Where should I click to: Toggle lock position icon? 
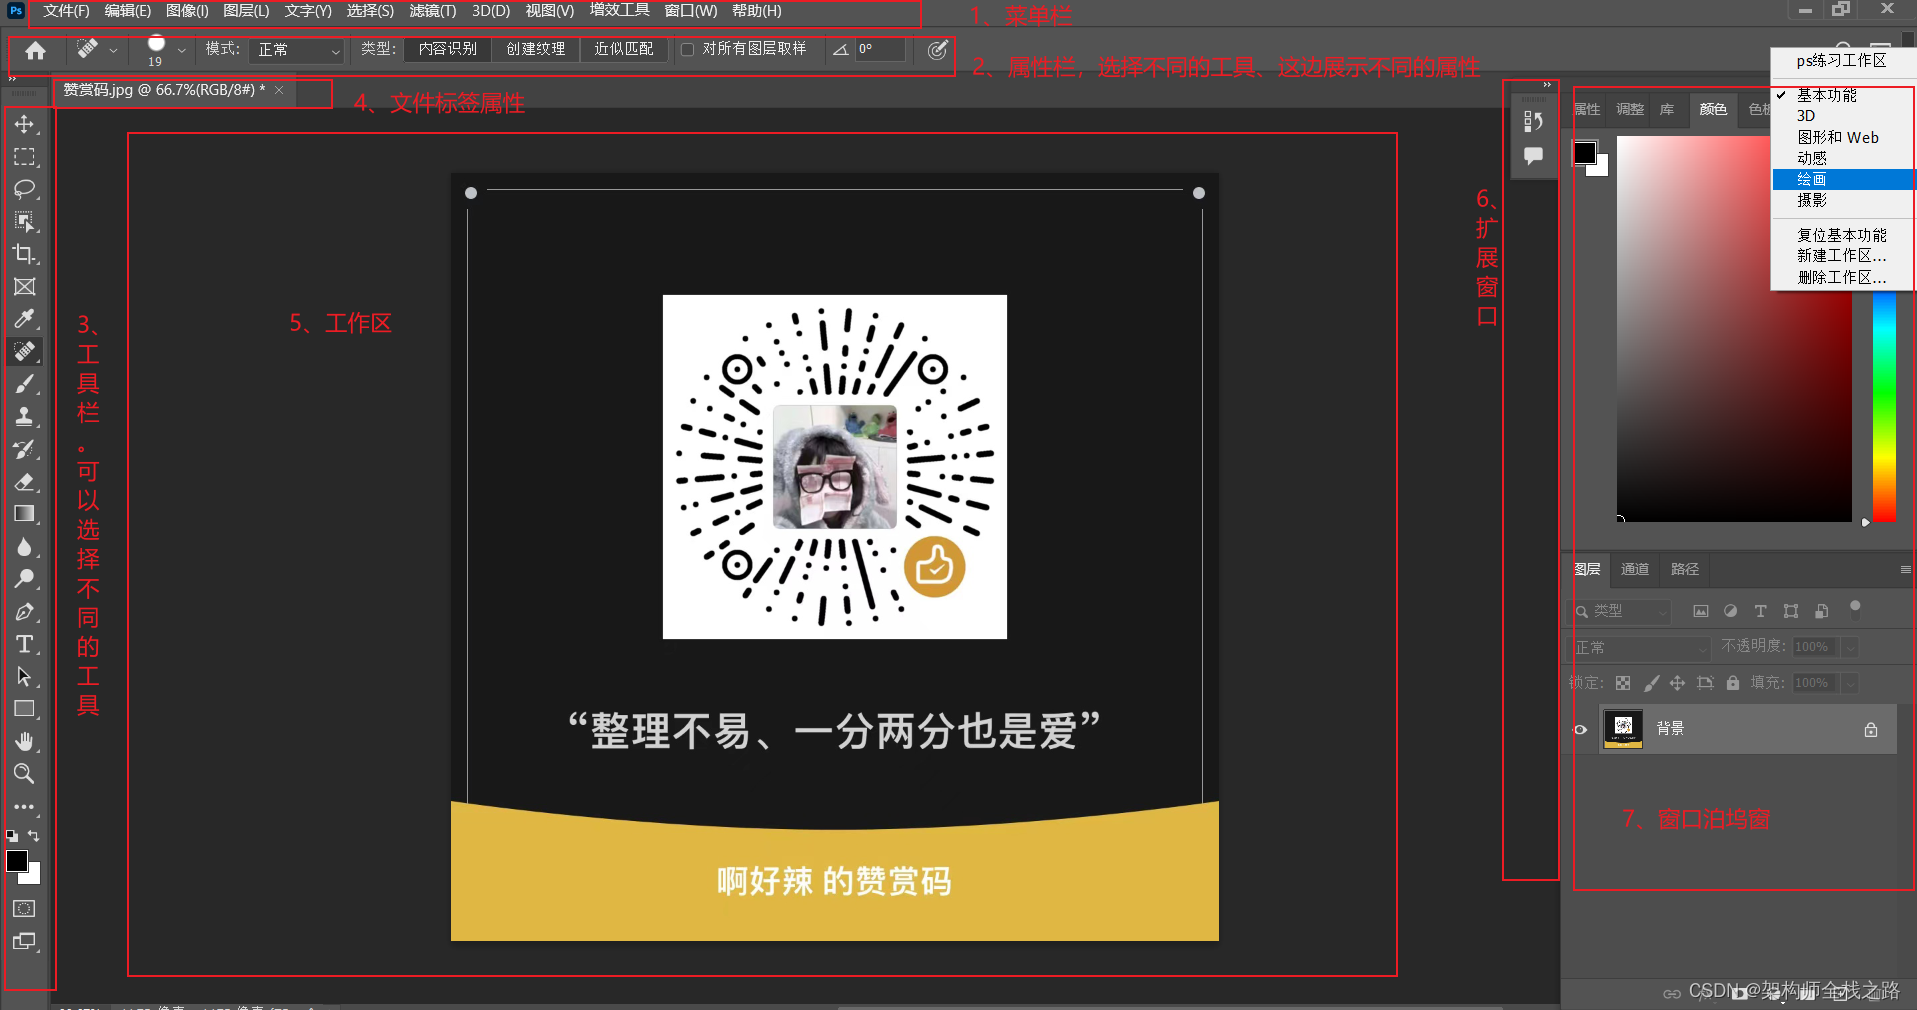coord(1677,683)
